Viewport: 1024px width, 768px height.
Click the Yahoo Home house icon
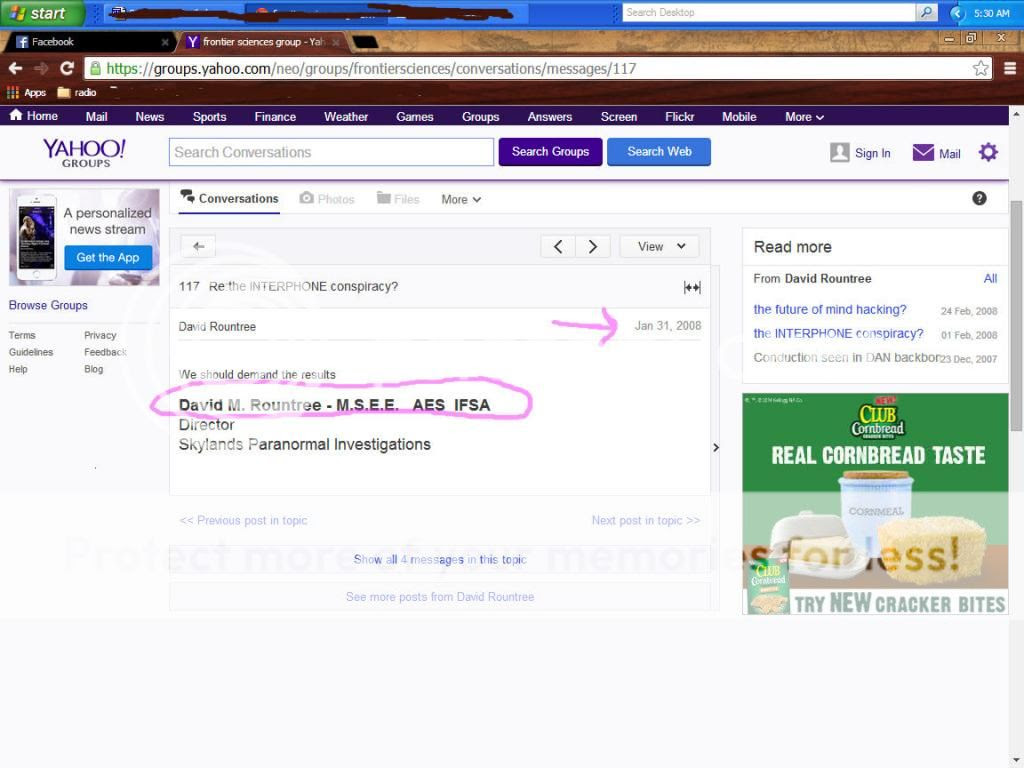16,116
